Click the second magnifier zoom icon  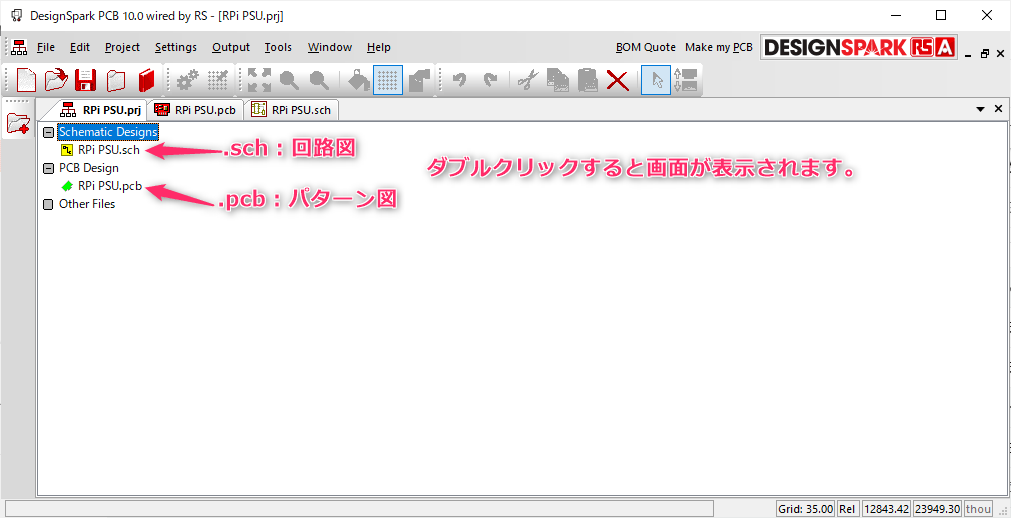tap(319, 81)
